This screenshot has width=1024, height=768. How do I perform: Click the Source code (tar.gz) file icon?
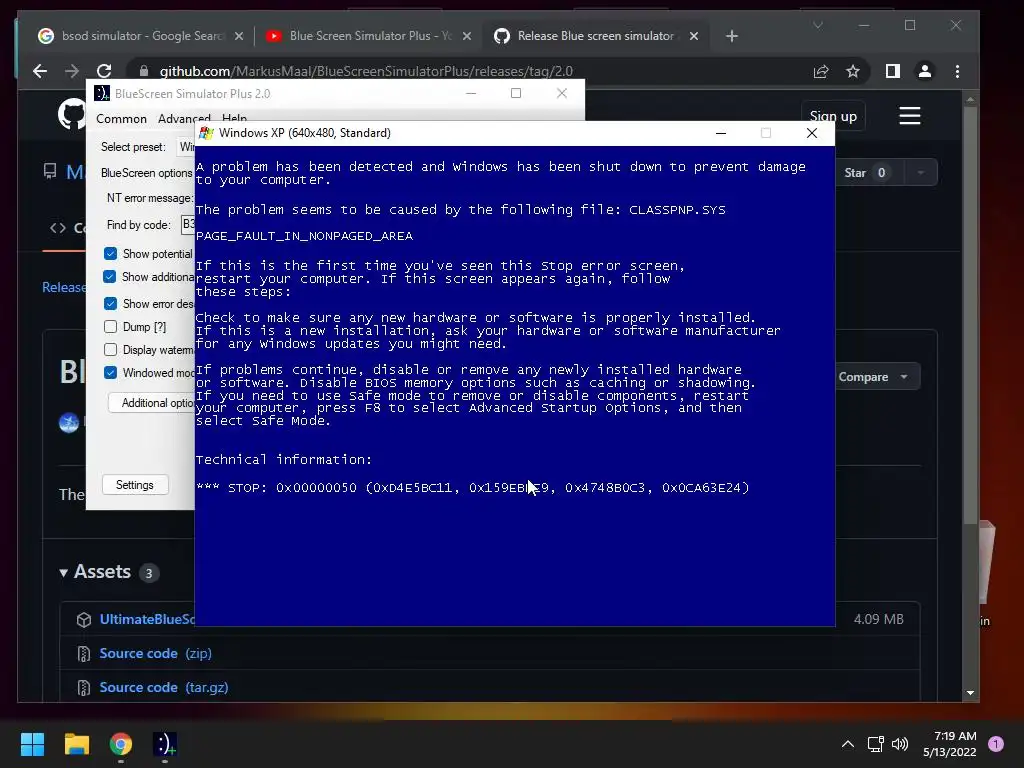pos(84,688)
